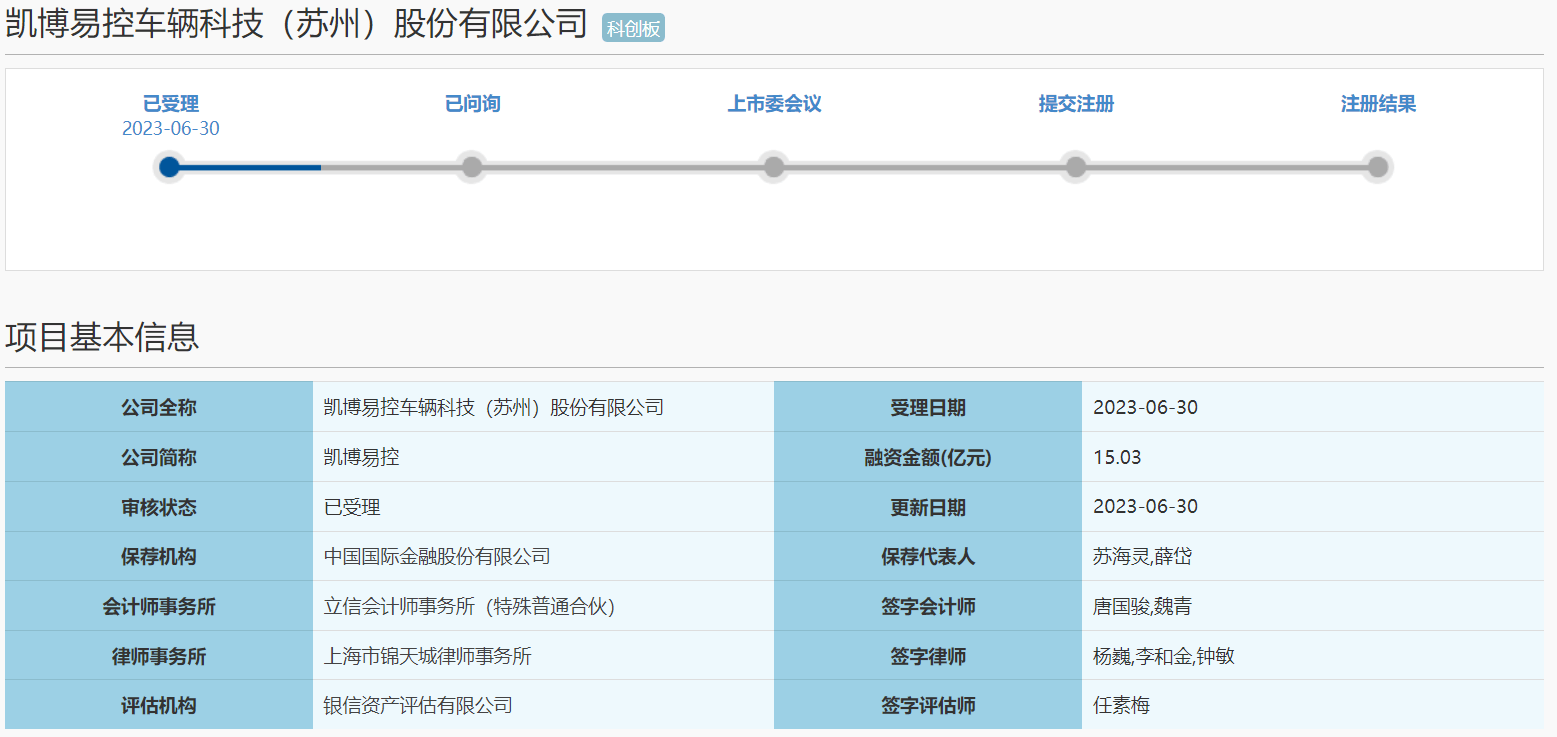
Task: Select the 提交注册 stage label
Action: [x=1076, y=104]
